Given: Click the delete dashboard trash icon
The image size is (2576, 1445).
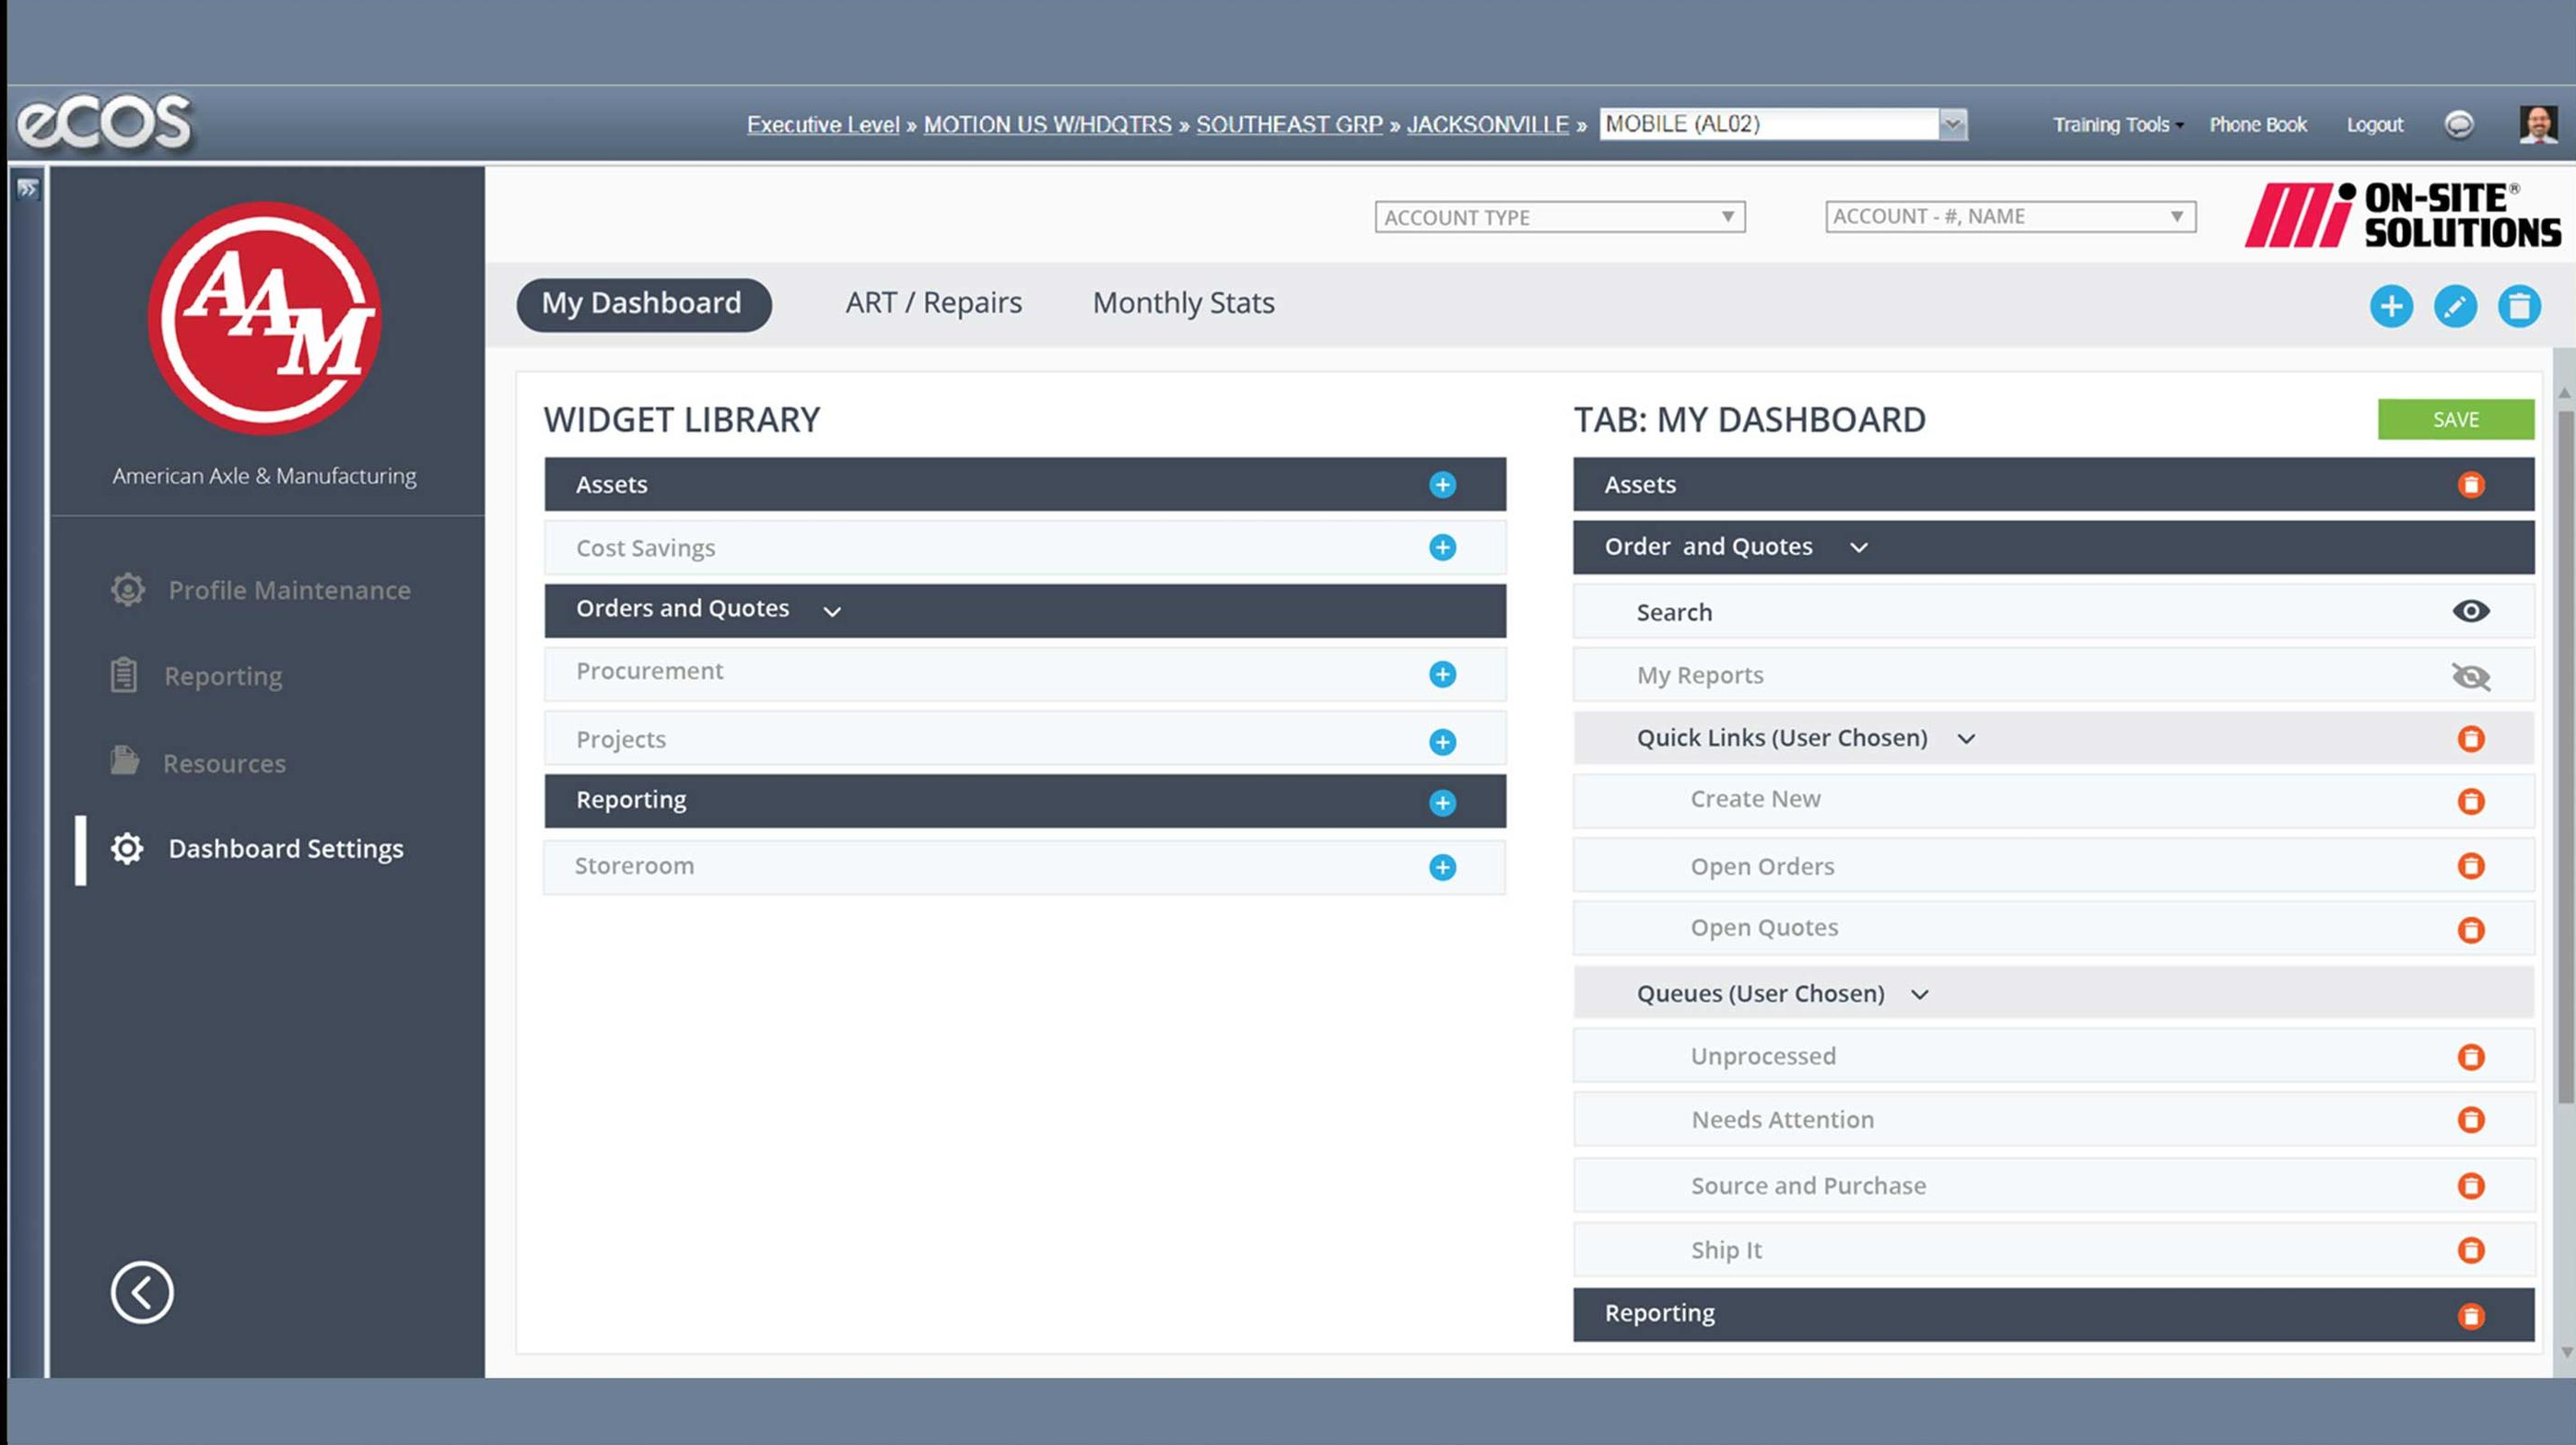Looking at the screenshot, I should pos(2520,302).
